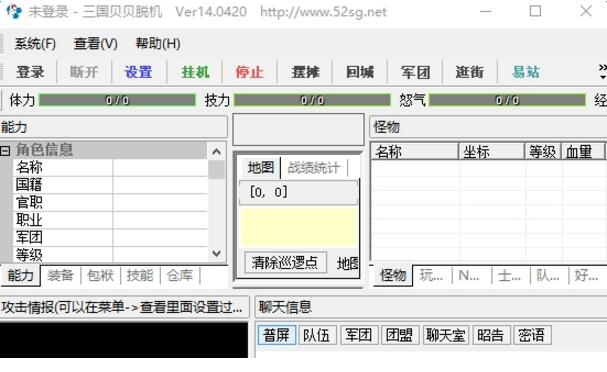Click the 断开 toolbar button
607x372 pixels.
tap(84, 72)
